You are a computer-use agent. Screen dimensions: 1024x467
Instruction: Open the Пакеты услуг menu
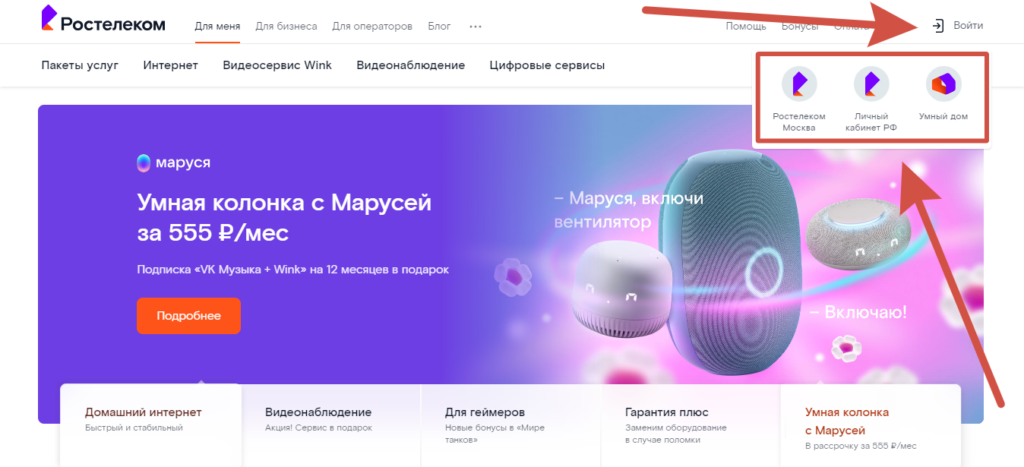click(x=80, y=65)
